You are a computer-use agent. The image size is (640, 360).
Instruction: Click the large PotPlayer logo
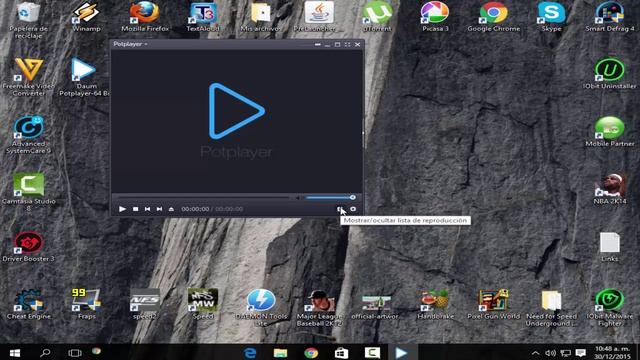coord(237,111)
